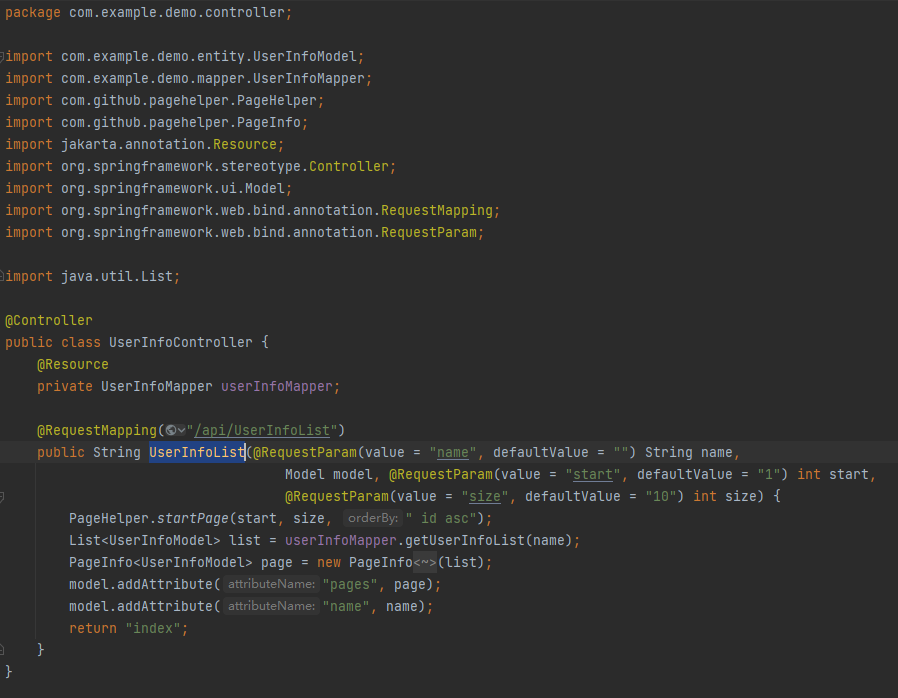The image size is (898, 698).
Task: Click the "index" return string
Action: pos(153,629)
